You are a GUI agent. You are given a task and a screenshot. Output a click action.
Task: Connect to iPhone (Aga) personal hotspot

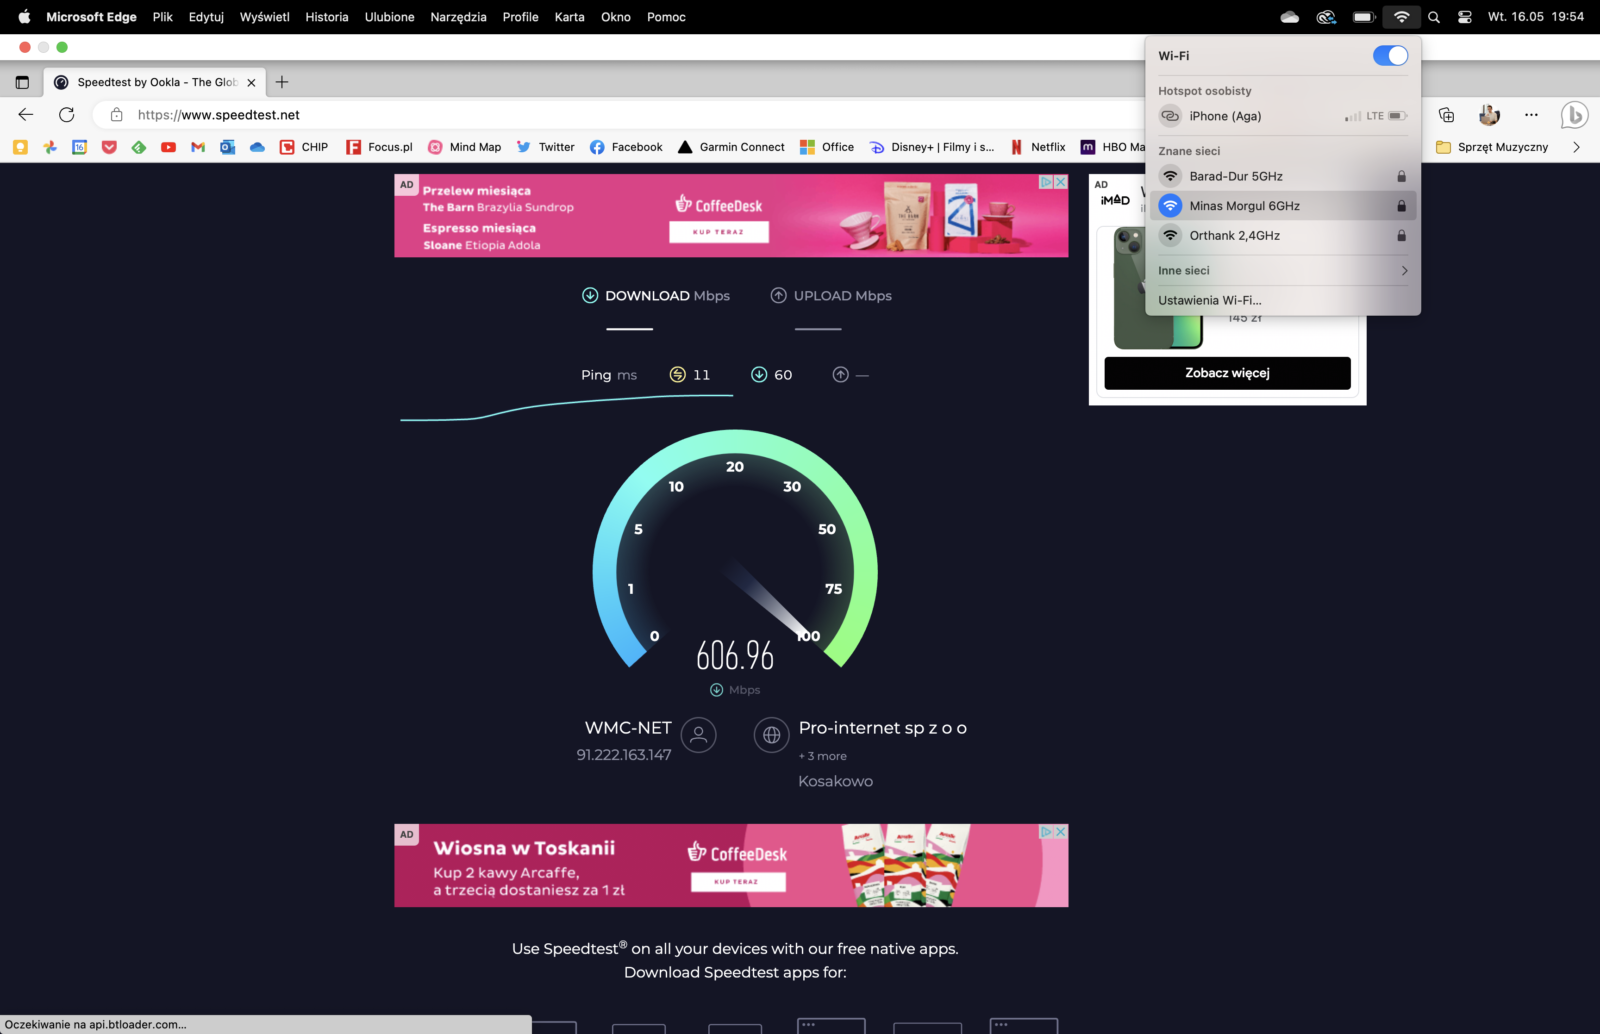click(x=1225, y=116)
